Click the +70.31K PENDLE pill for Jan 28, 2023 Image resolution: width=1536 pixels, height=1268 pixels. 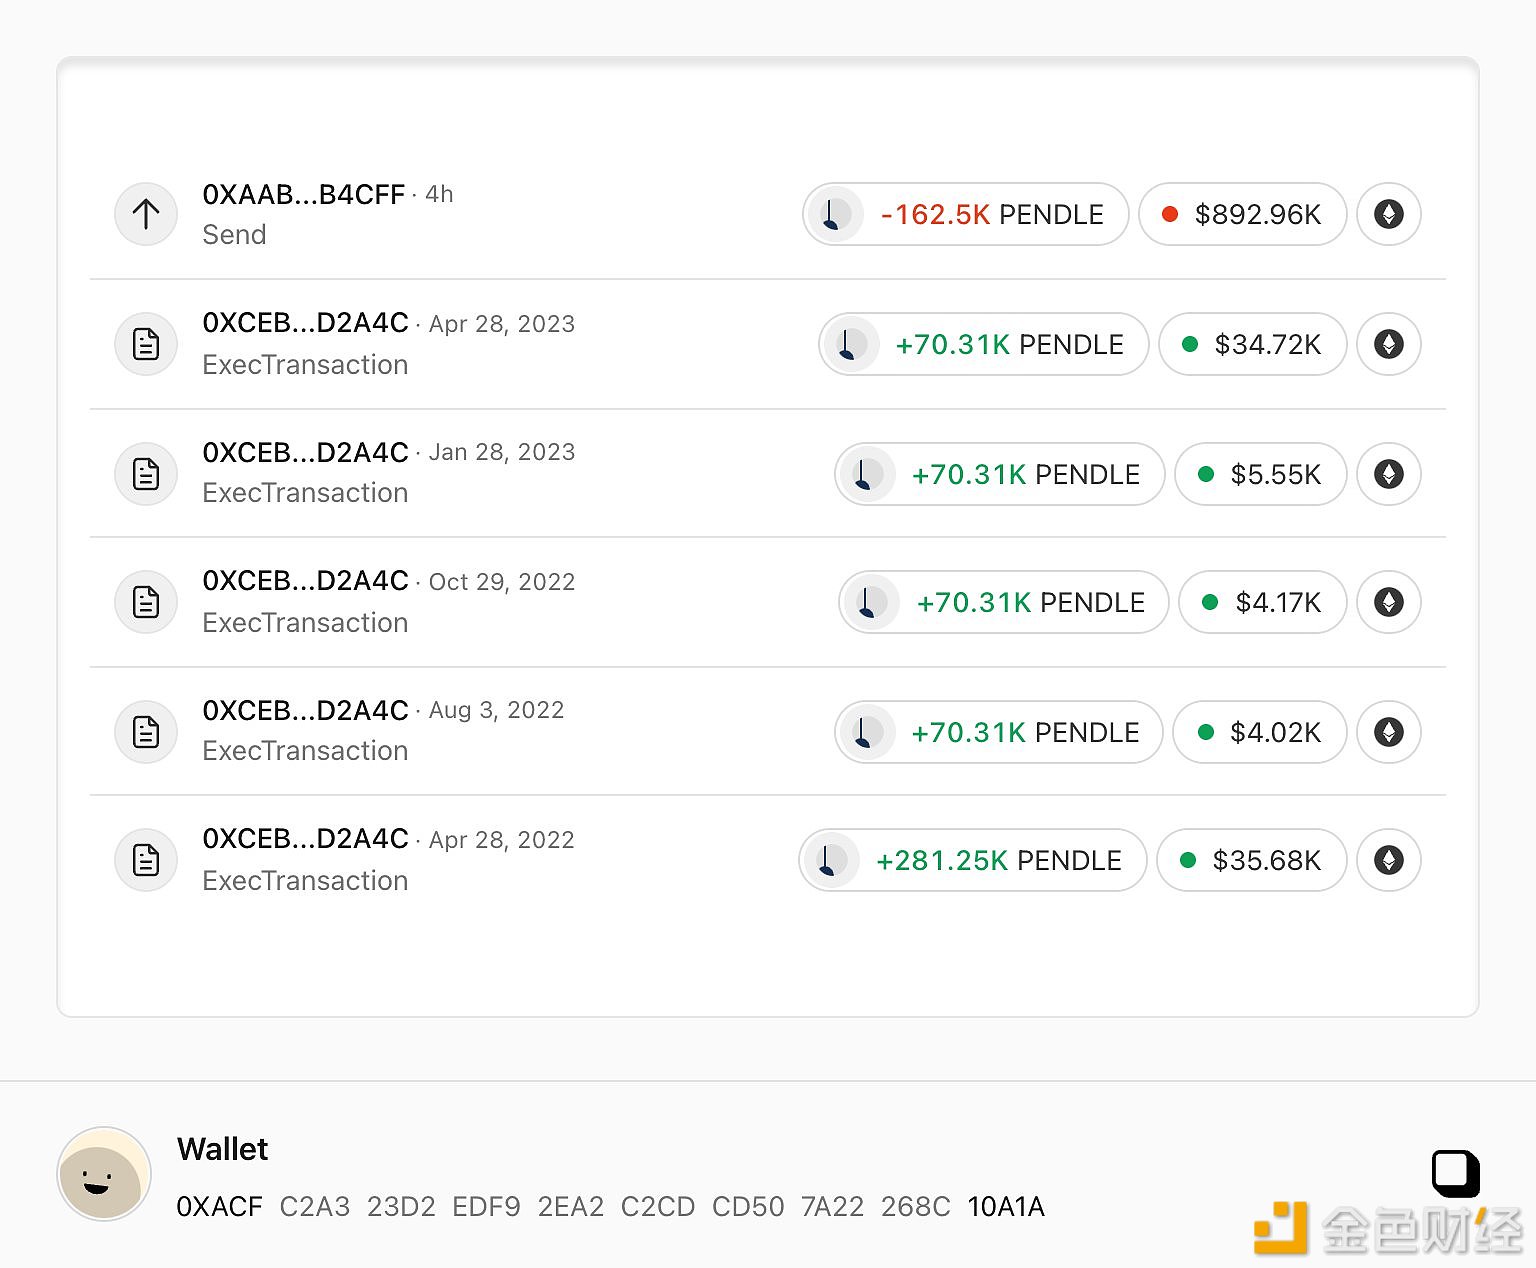(x=1000, y=474)
